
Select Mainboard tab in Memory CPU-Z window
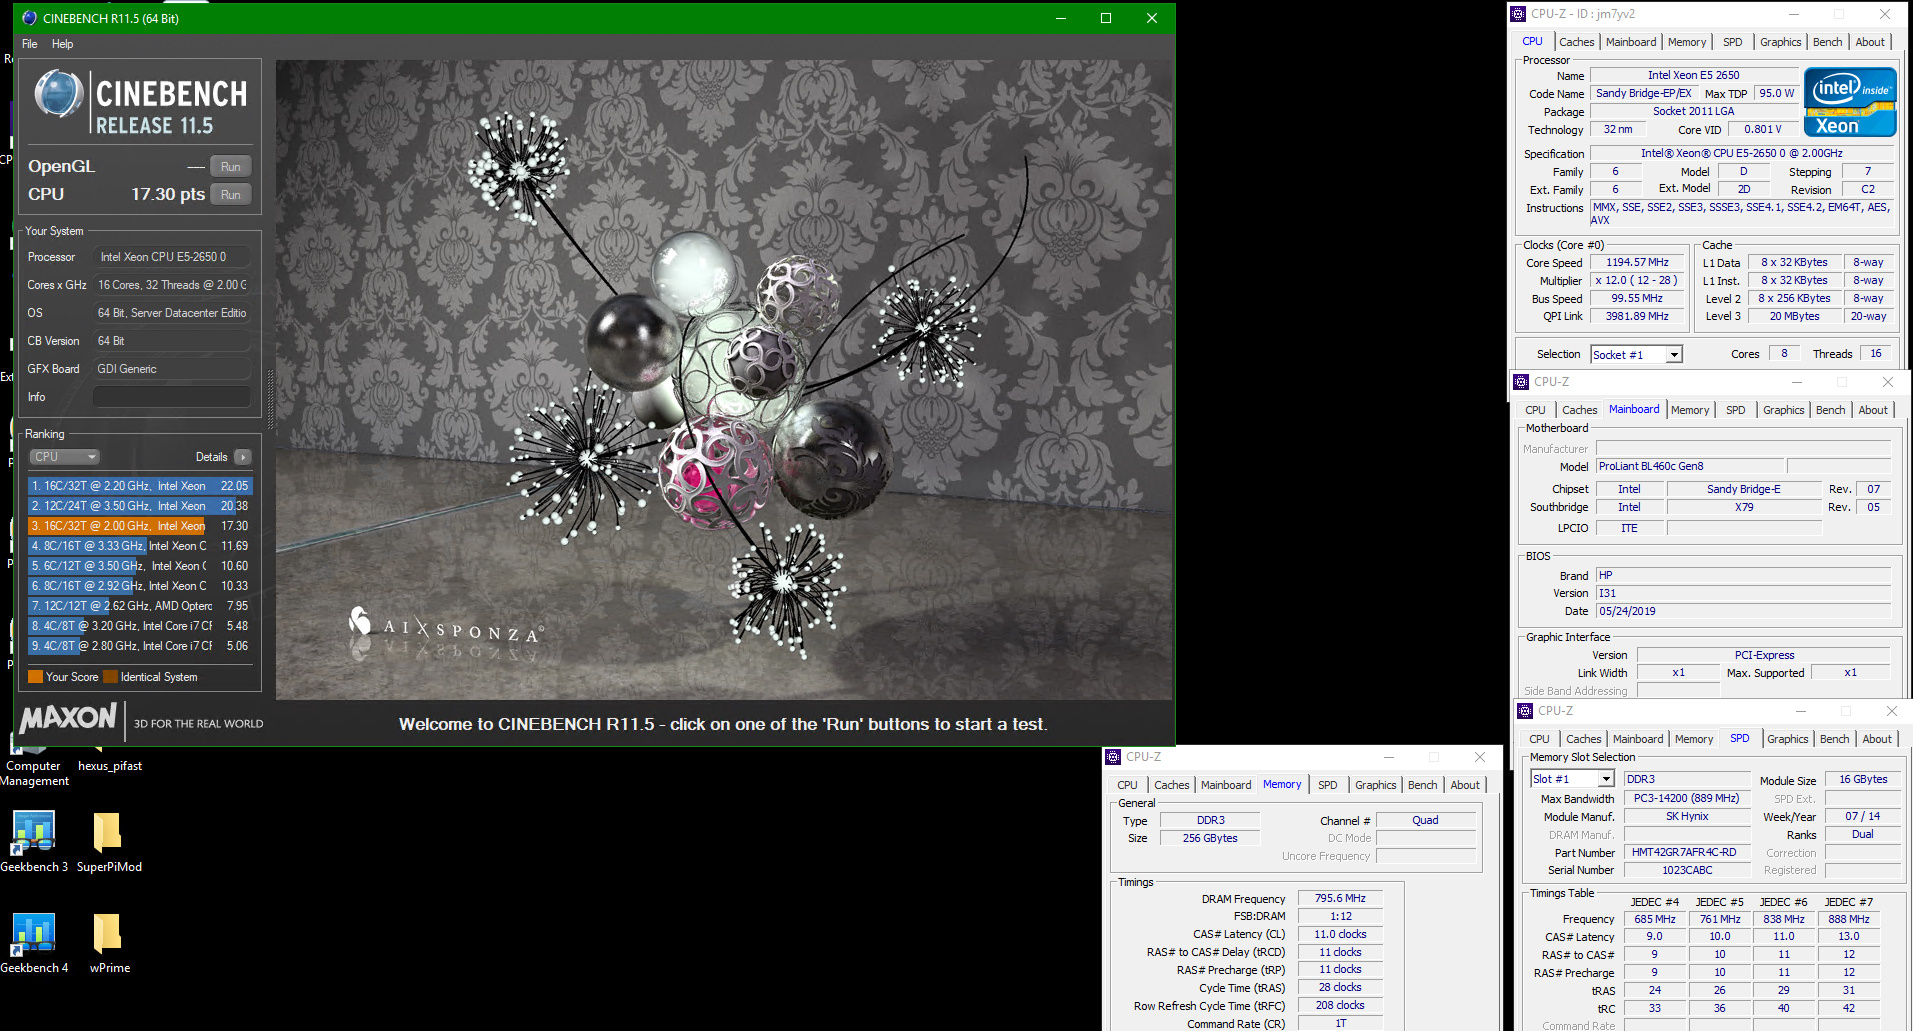[x=1226, y=785]
